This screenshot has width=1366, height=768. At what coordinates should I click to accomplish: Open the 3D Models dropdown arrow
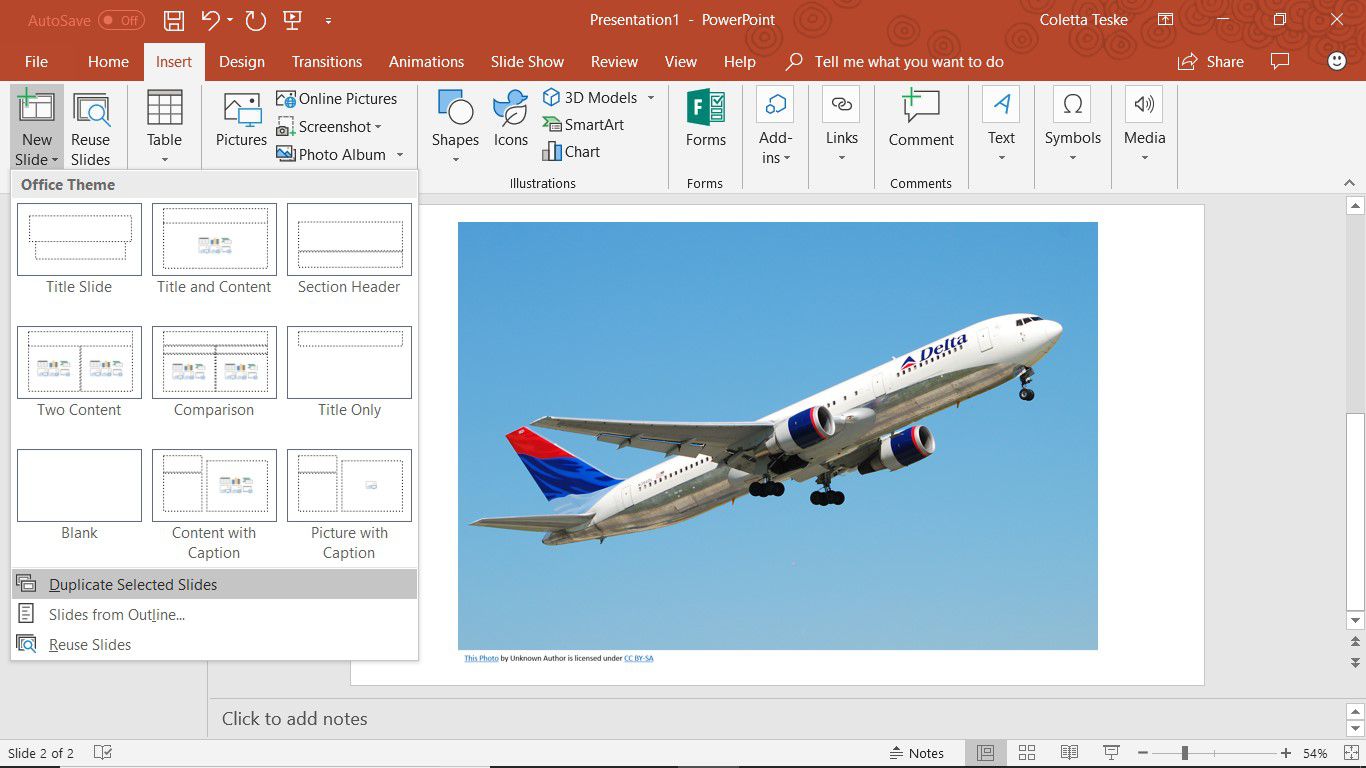click(651, 98)
